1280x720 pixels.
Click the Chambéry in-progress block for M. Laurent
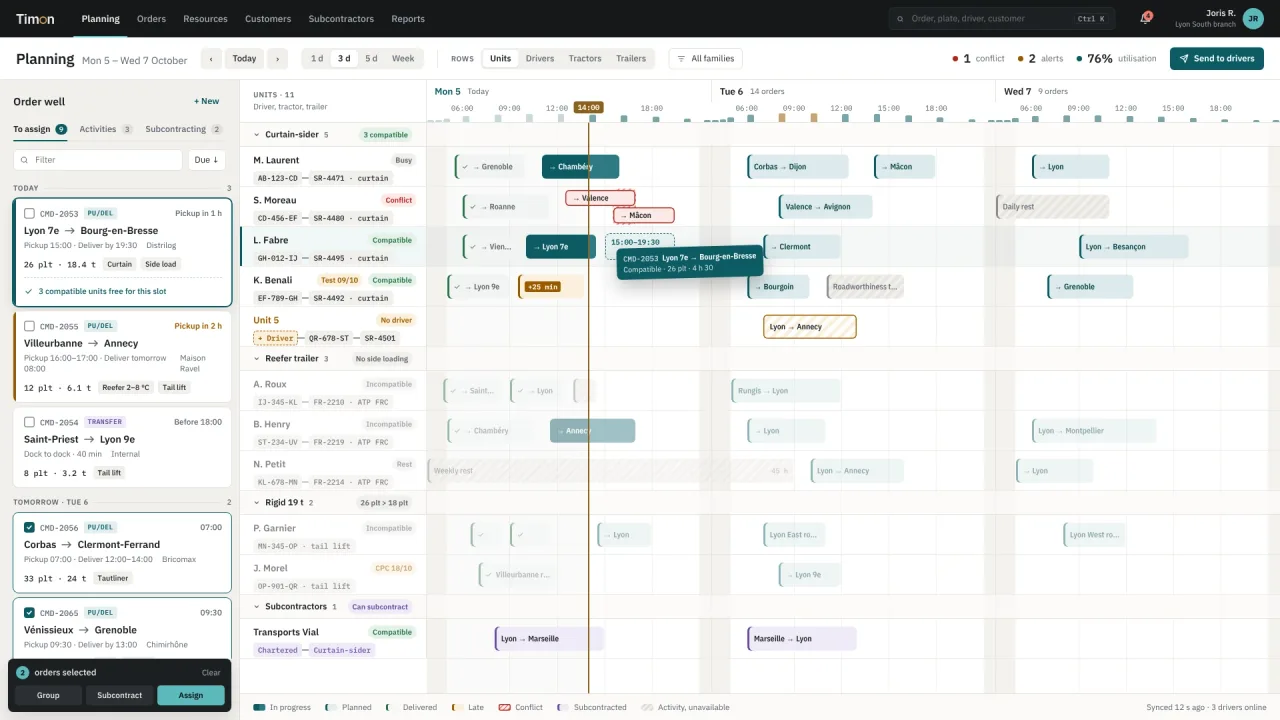coord(580,167)
